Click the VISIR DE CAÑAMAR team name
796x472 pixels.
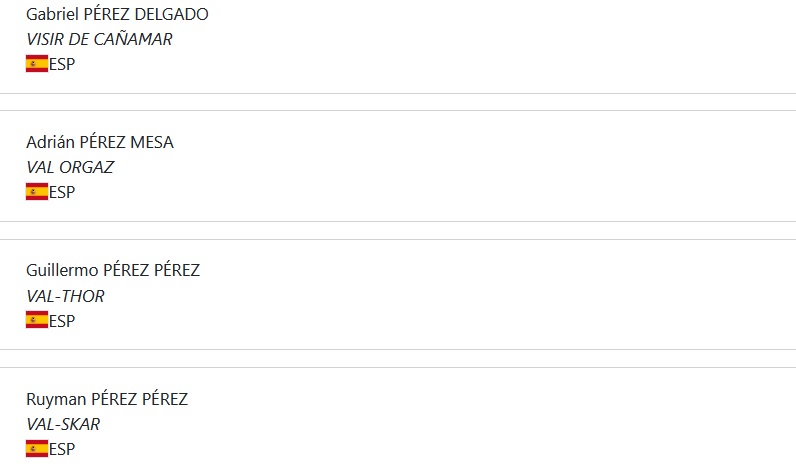click(x=99, y=39)
